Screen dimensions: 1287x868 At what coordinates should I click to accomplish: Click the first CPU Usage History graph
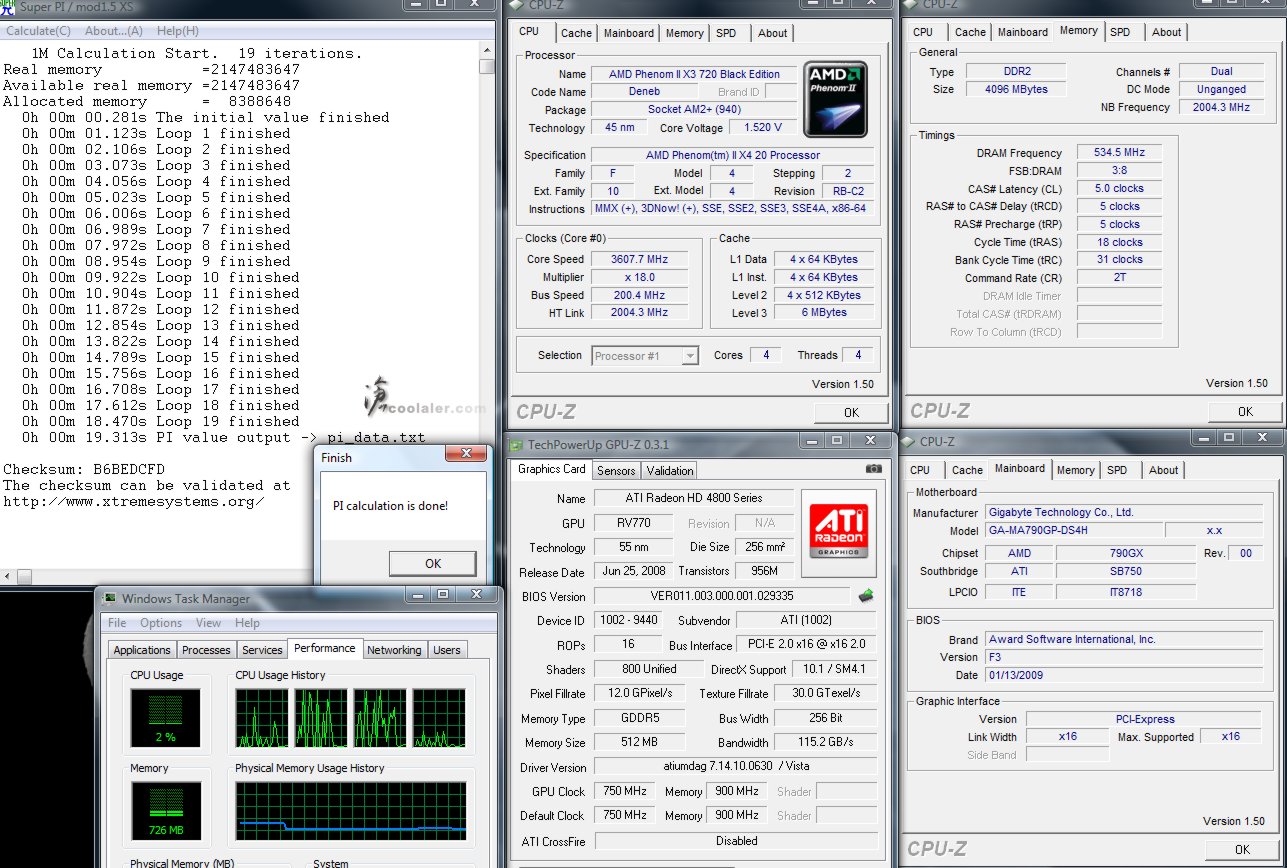click(x=262, y=718)
